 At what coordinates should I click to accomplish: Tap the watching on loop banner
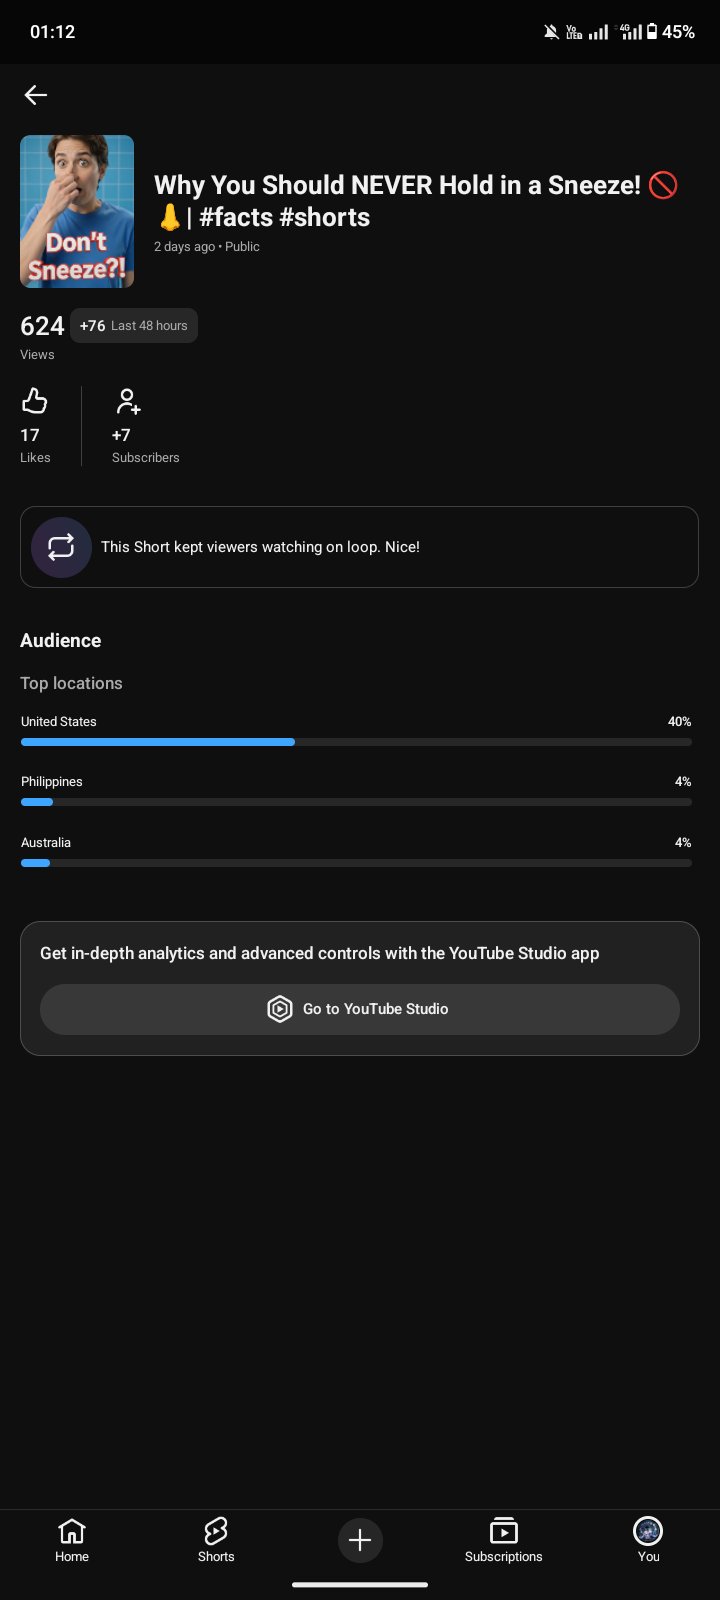pyautogui.click(x=359, y=547)
